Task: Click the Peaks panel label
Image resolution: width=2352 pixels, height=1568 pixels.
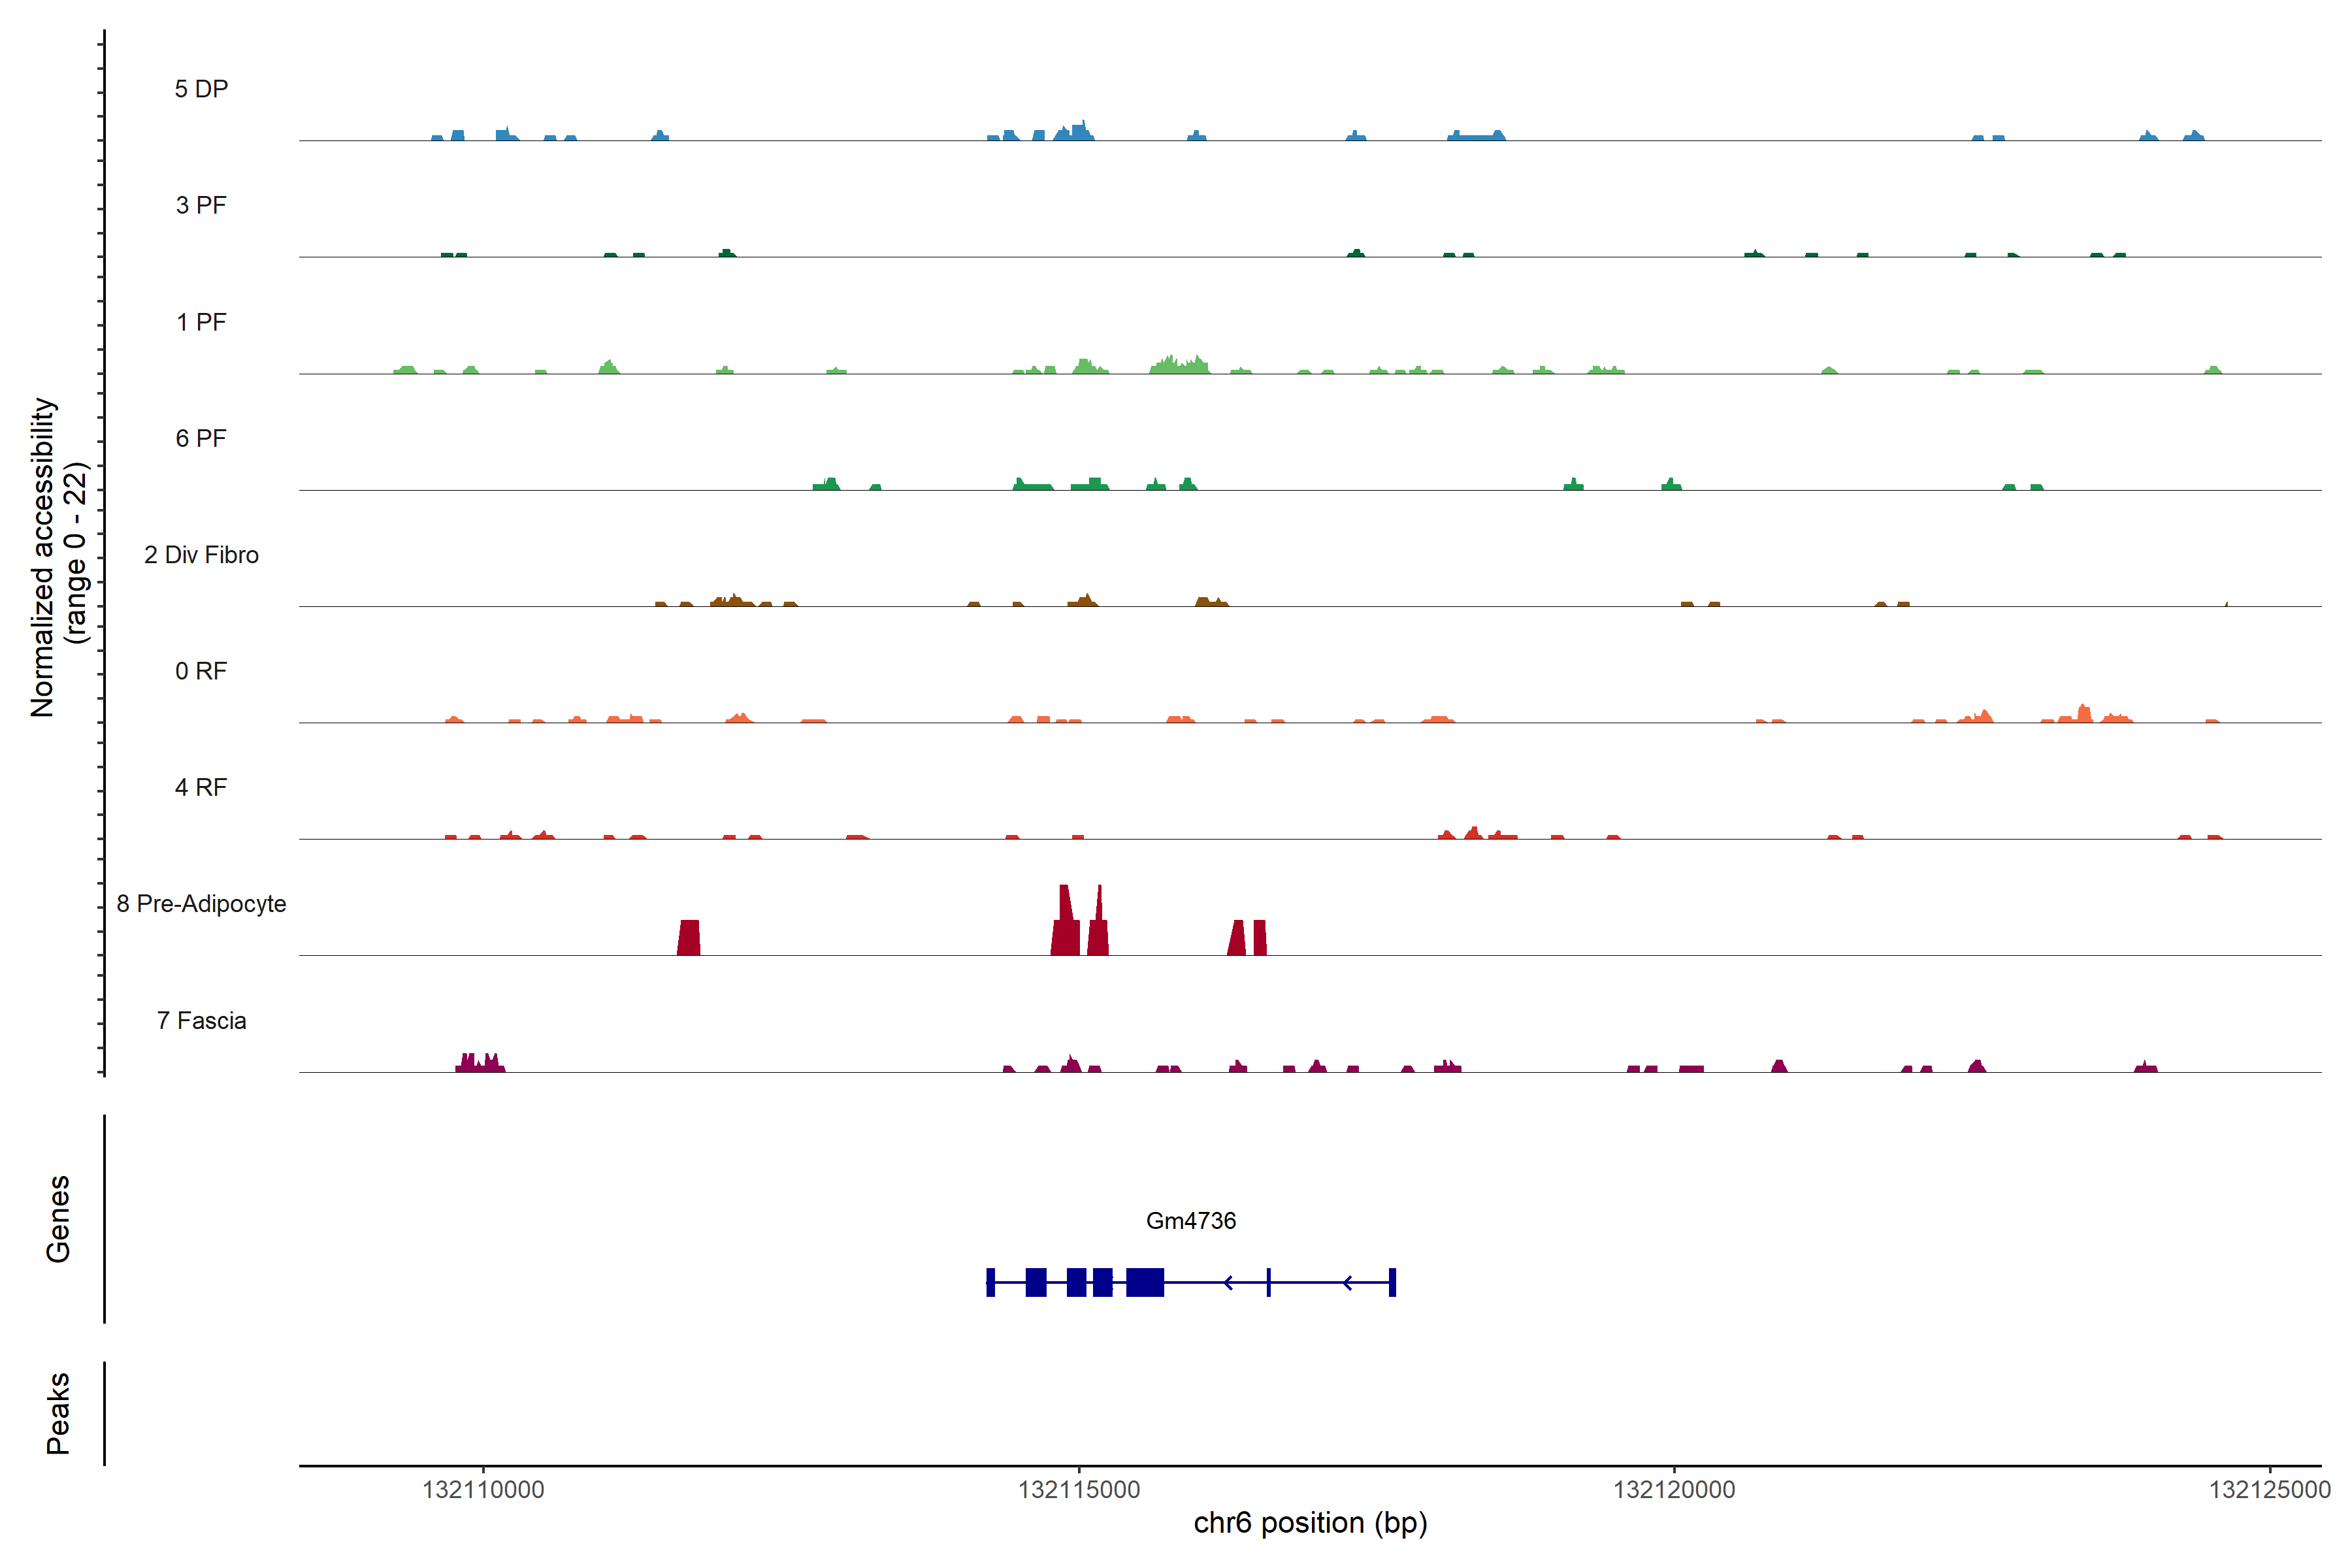Action: coord(58,1412)
